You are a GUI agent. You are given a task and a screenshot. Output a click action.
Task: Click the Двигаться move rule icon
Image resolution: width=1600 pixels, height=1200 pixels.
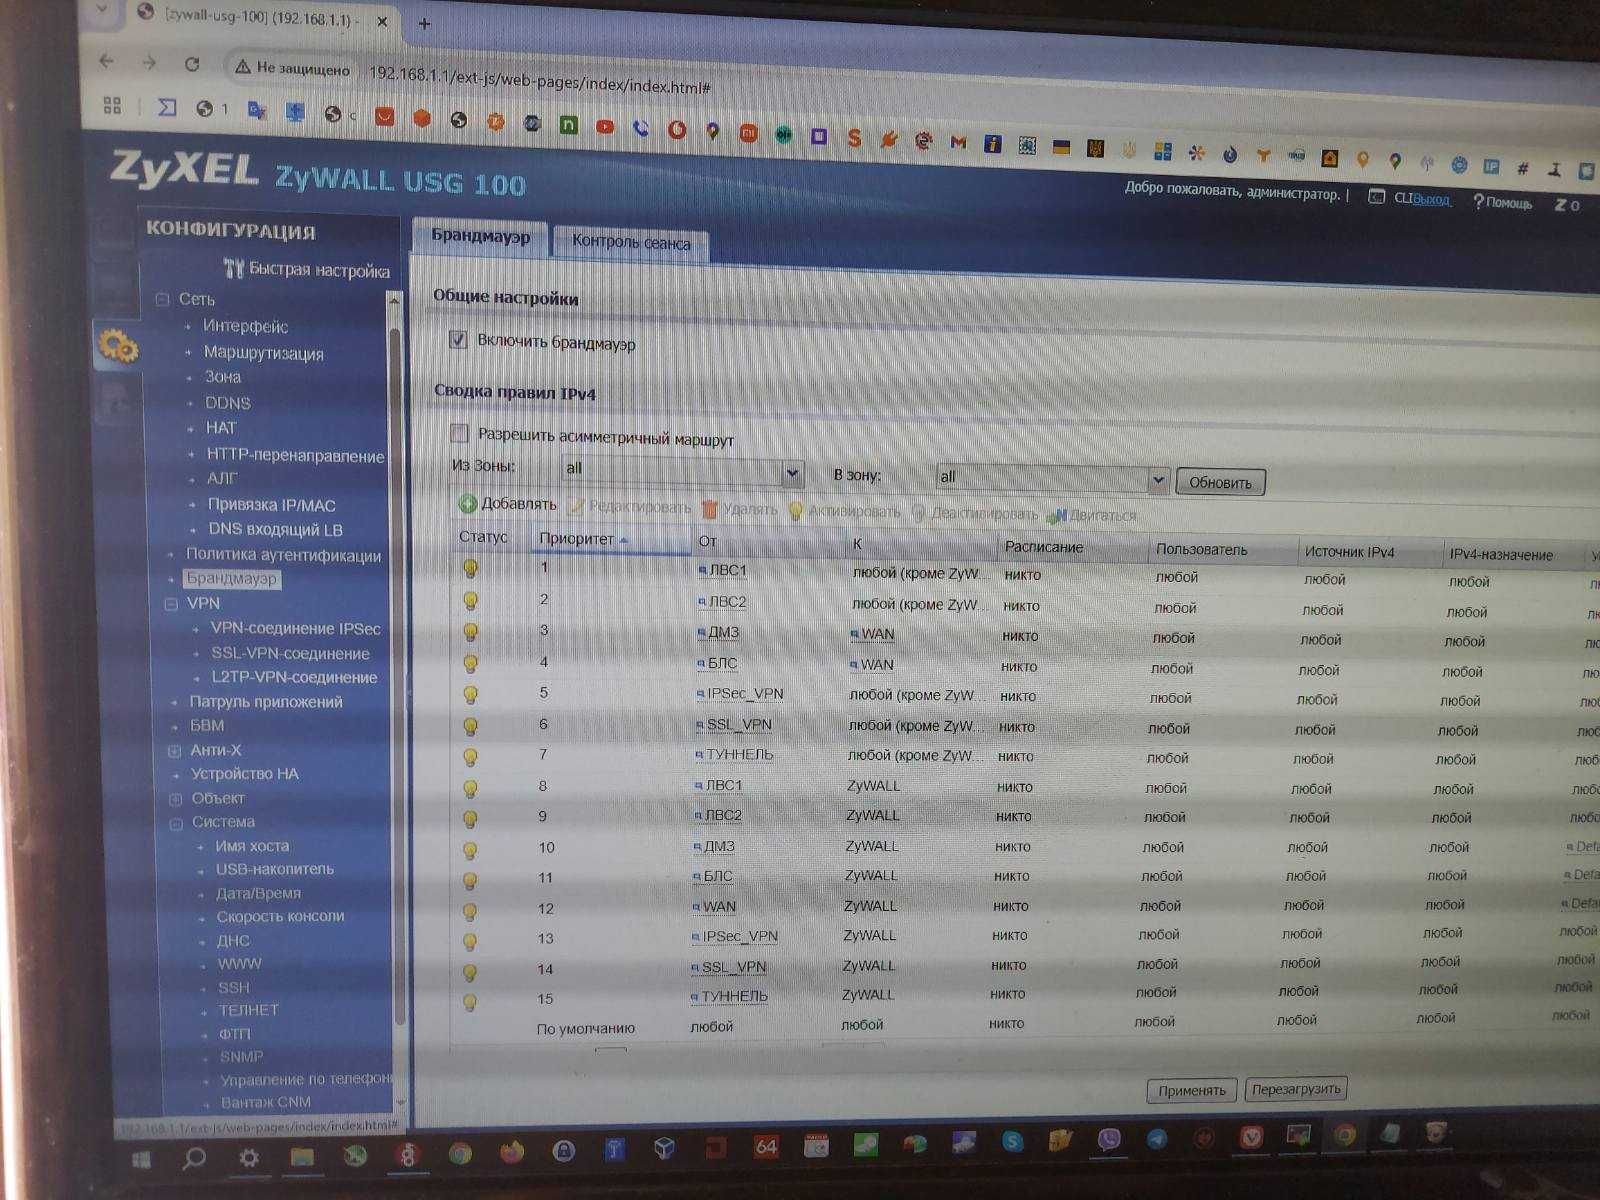[x=1056, y=516]
